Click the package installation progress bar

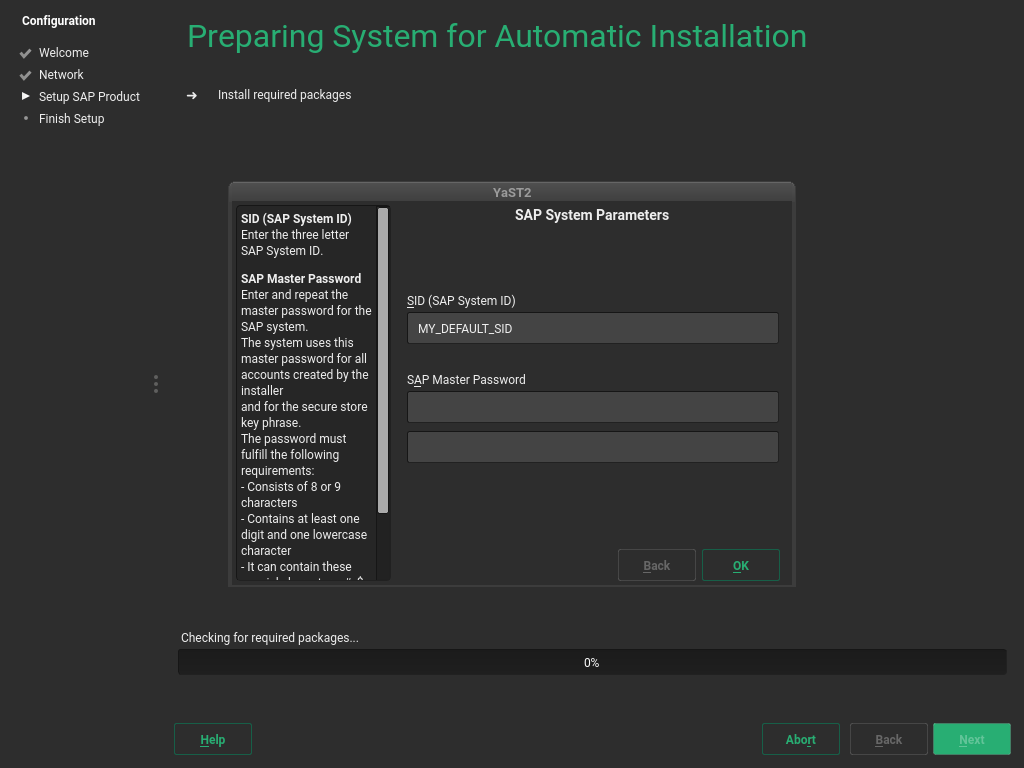(592, 661)
